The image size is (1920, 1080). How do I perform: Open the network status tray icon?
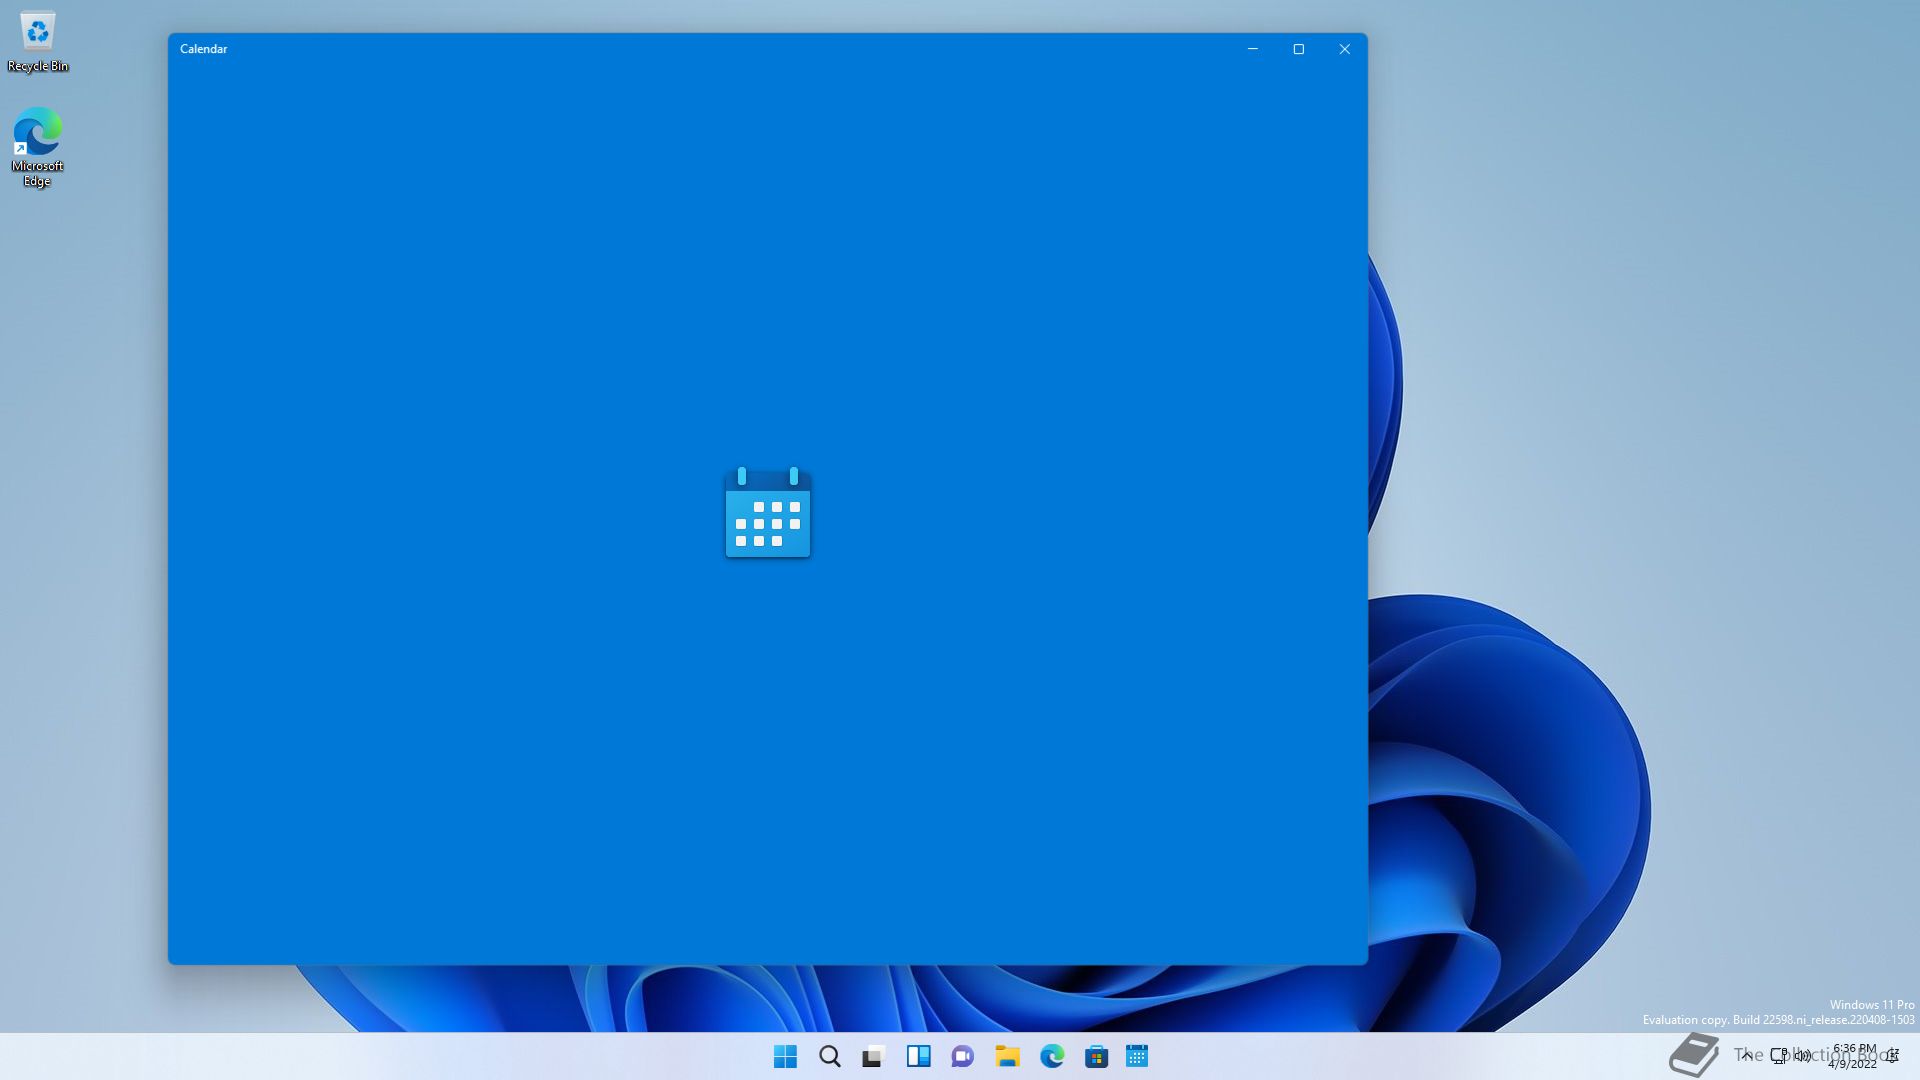coord(1779,1055)
